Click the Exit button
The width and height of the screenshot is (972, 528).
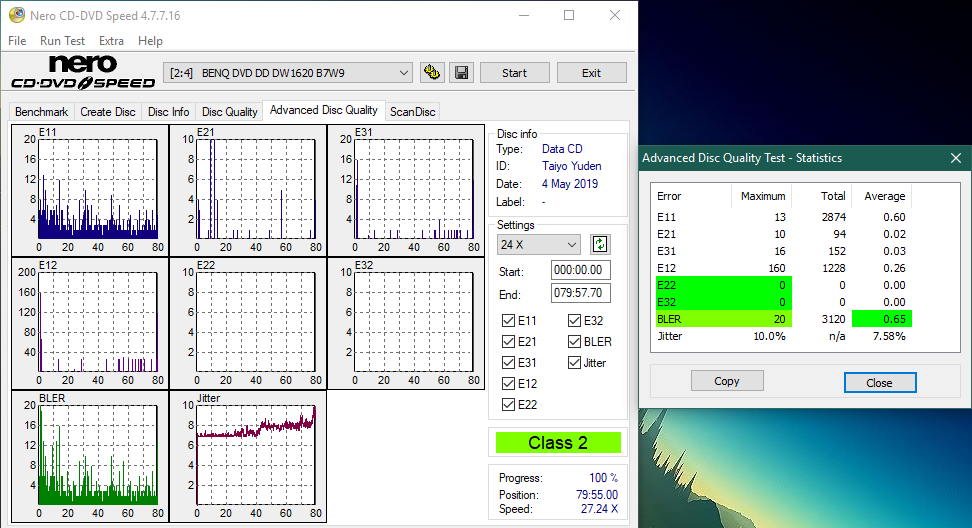point(591,73)
